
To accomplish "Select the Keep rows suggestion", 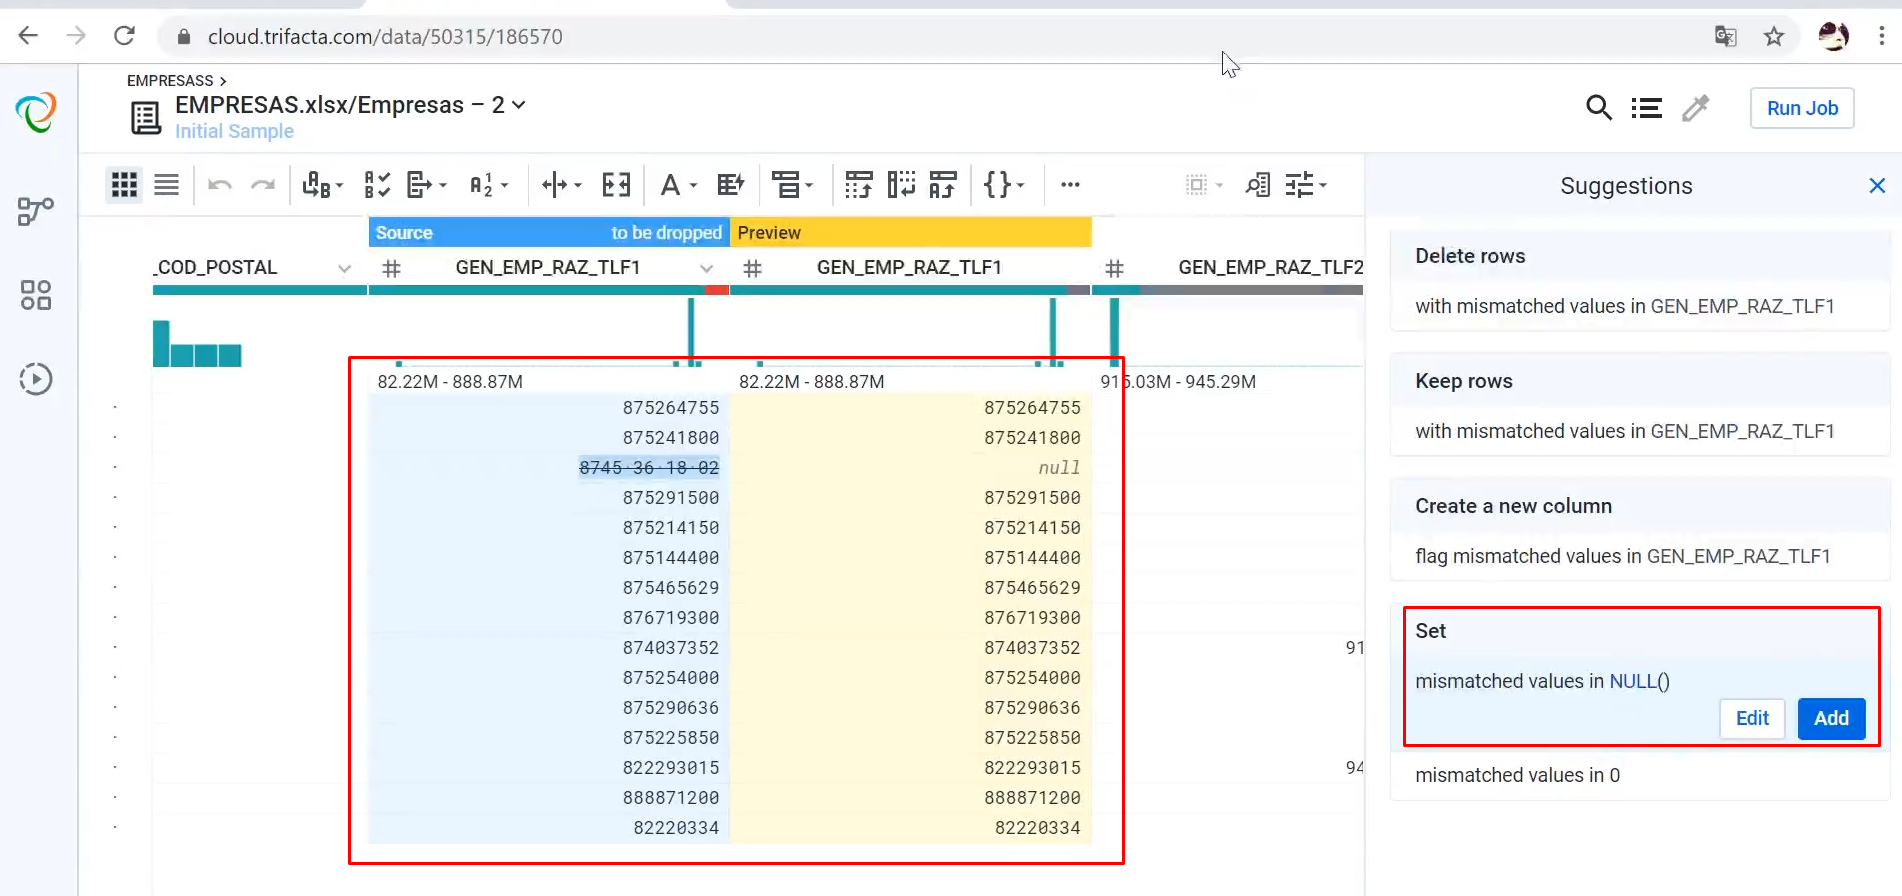I will point(1639,406).
